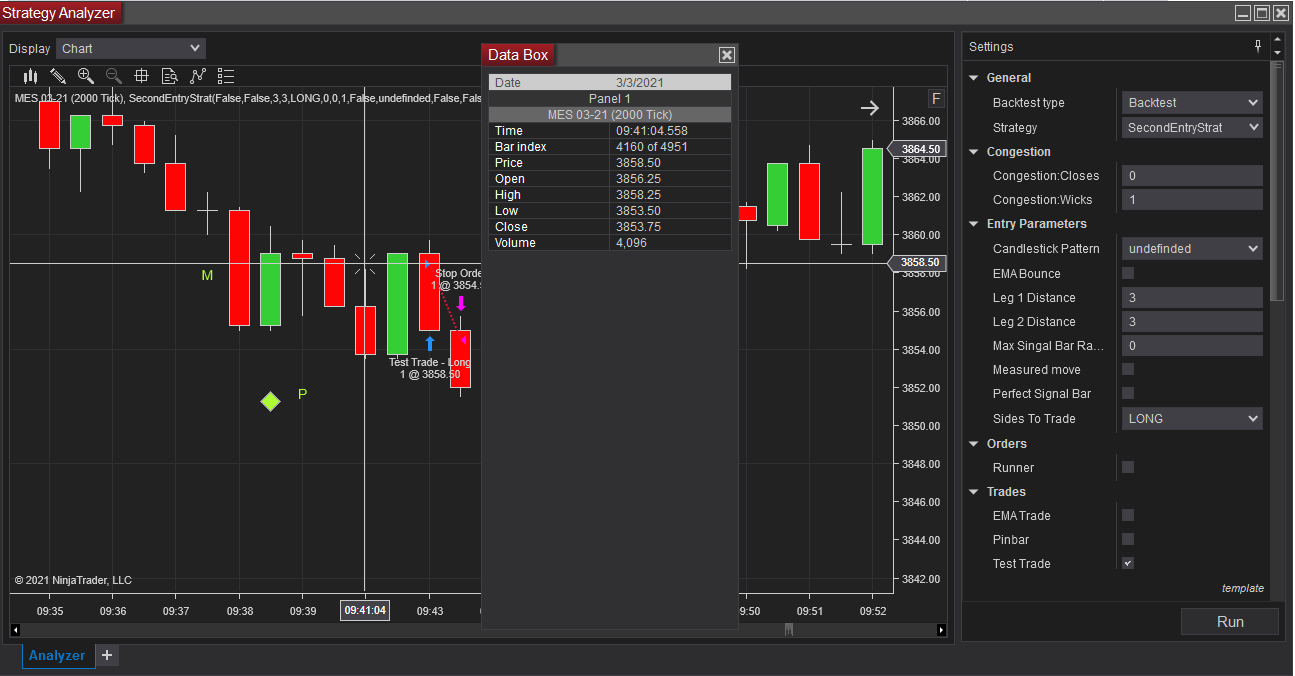Image resolution: width=1295 pixels, height=676 pixels.
Task: Click the Max Singal Bar Range field
Action: [1192, 345]
